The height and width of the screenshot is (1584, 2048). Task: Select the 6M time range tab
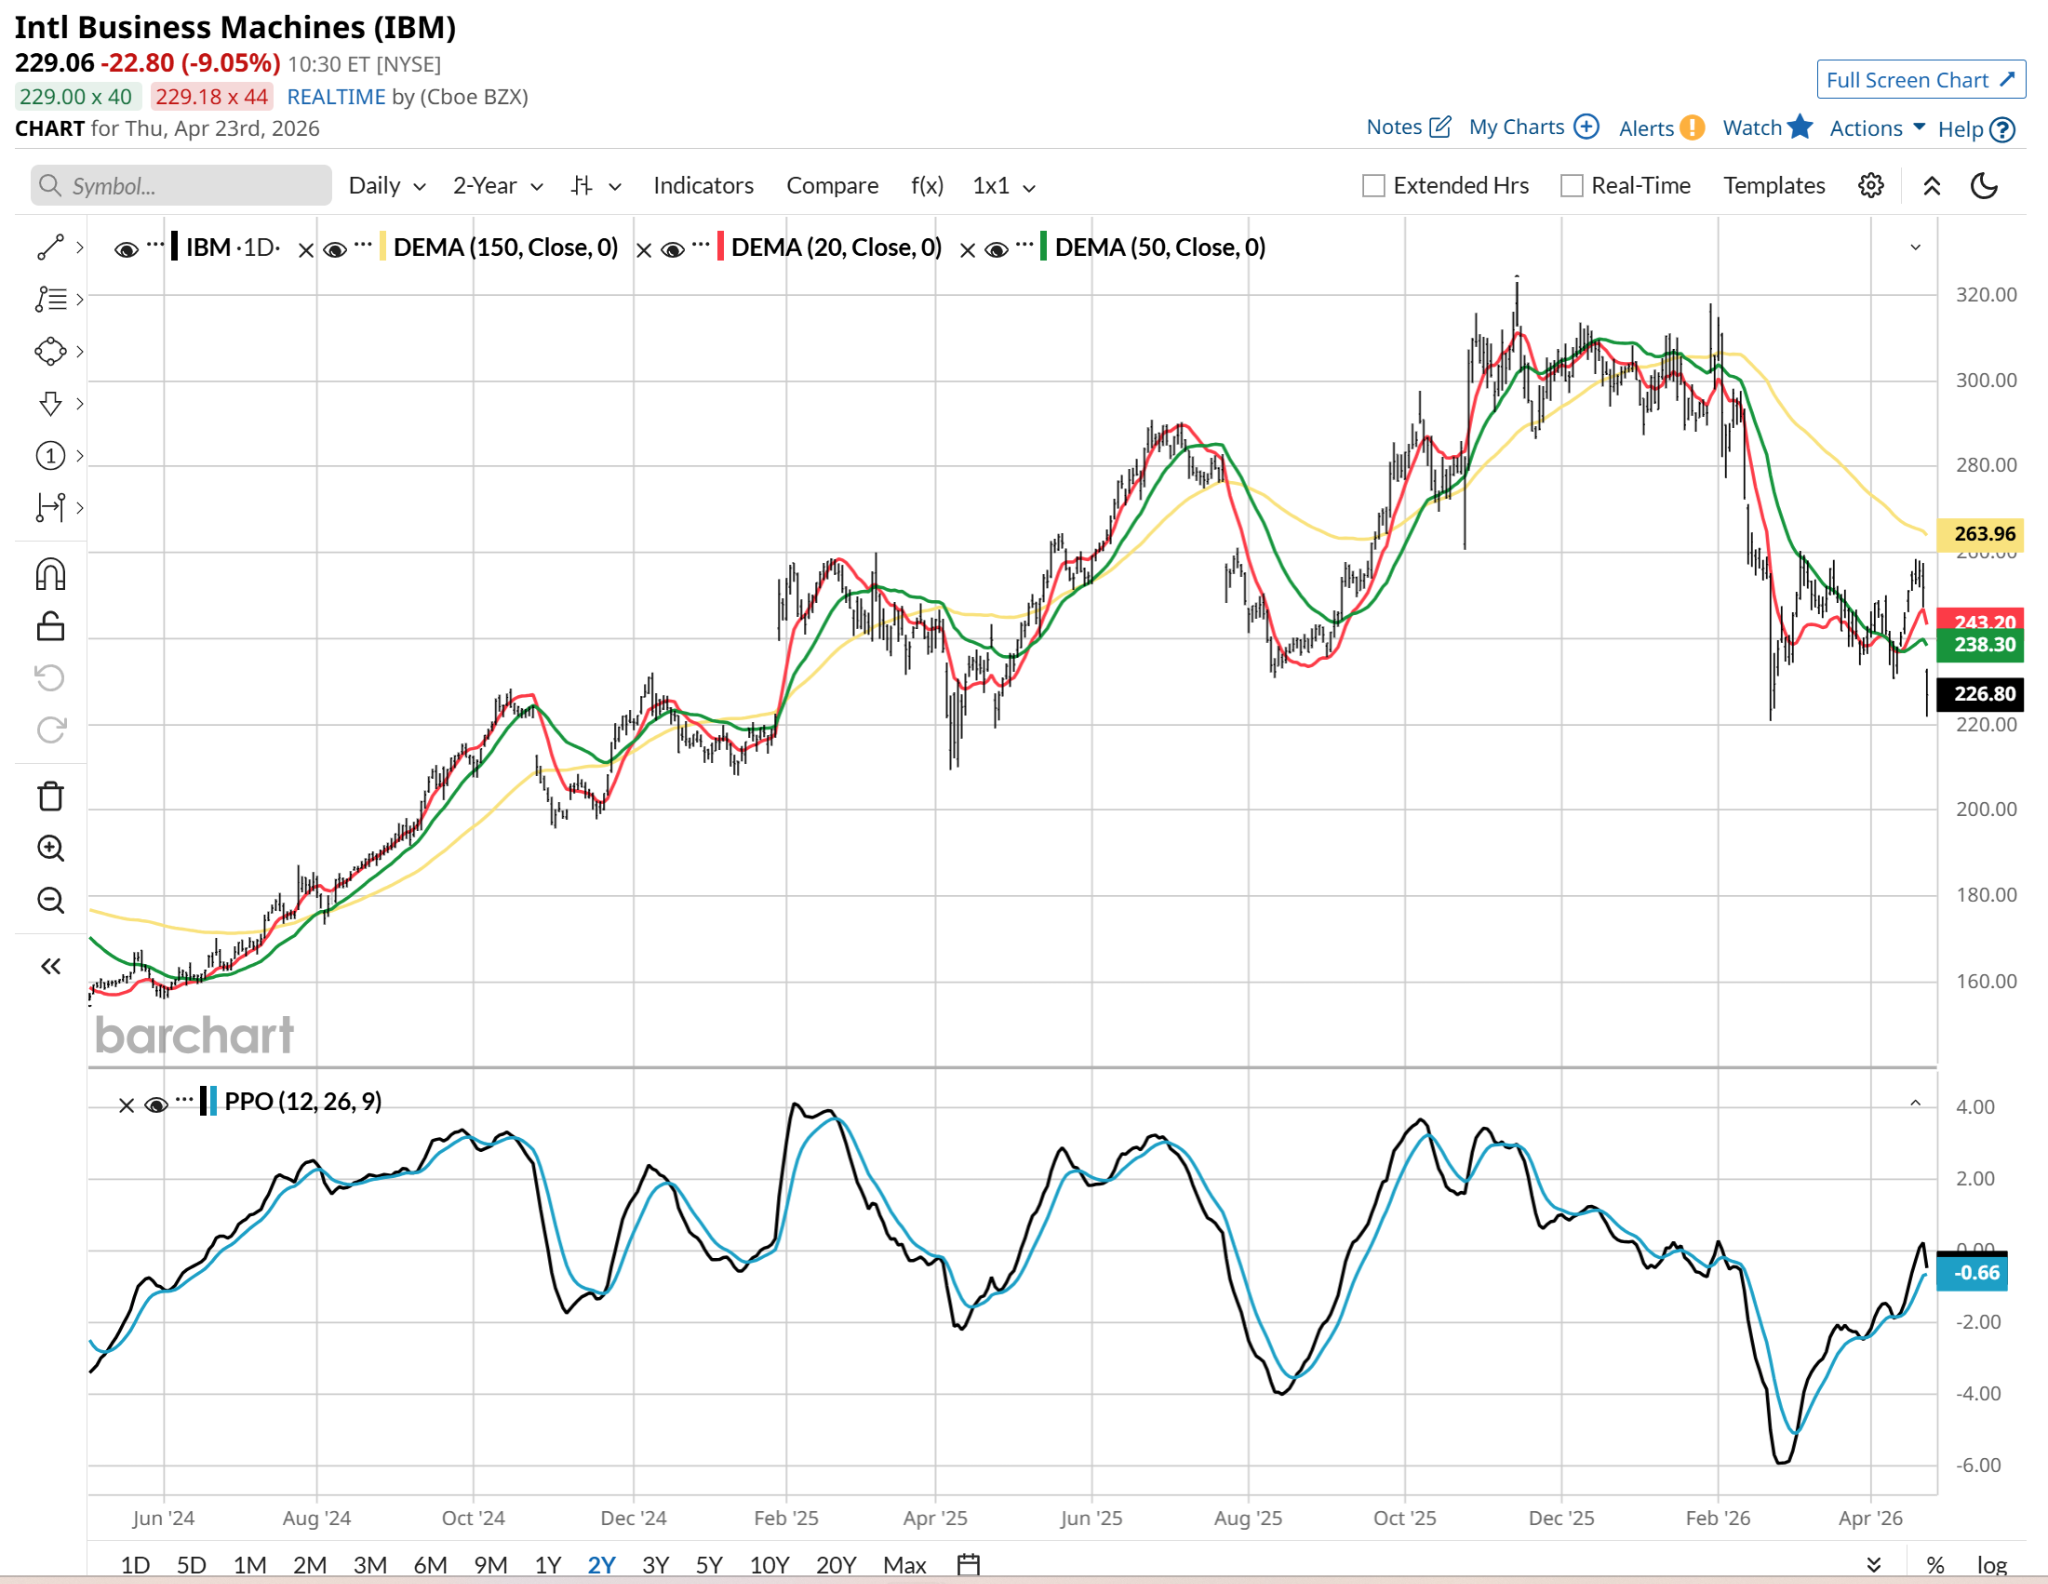pos(430,1564)
